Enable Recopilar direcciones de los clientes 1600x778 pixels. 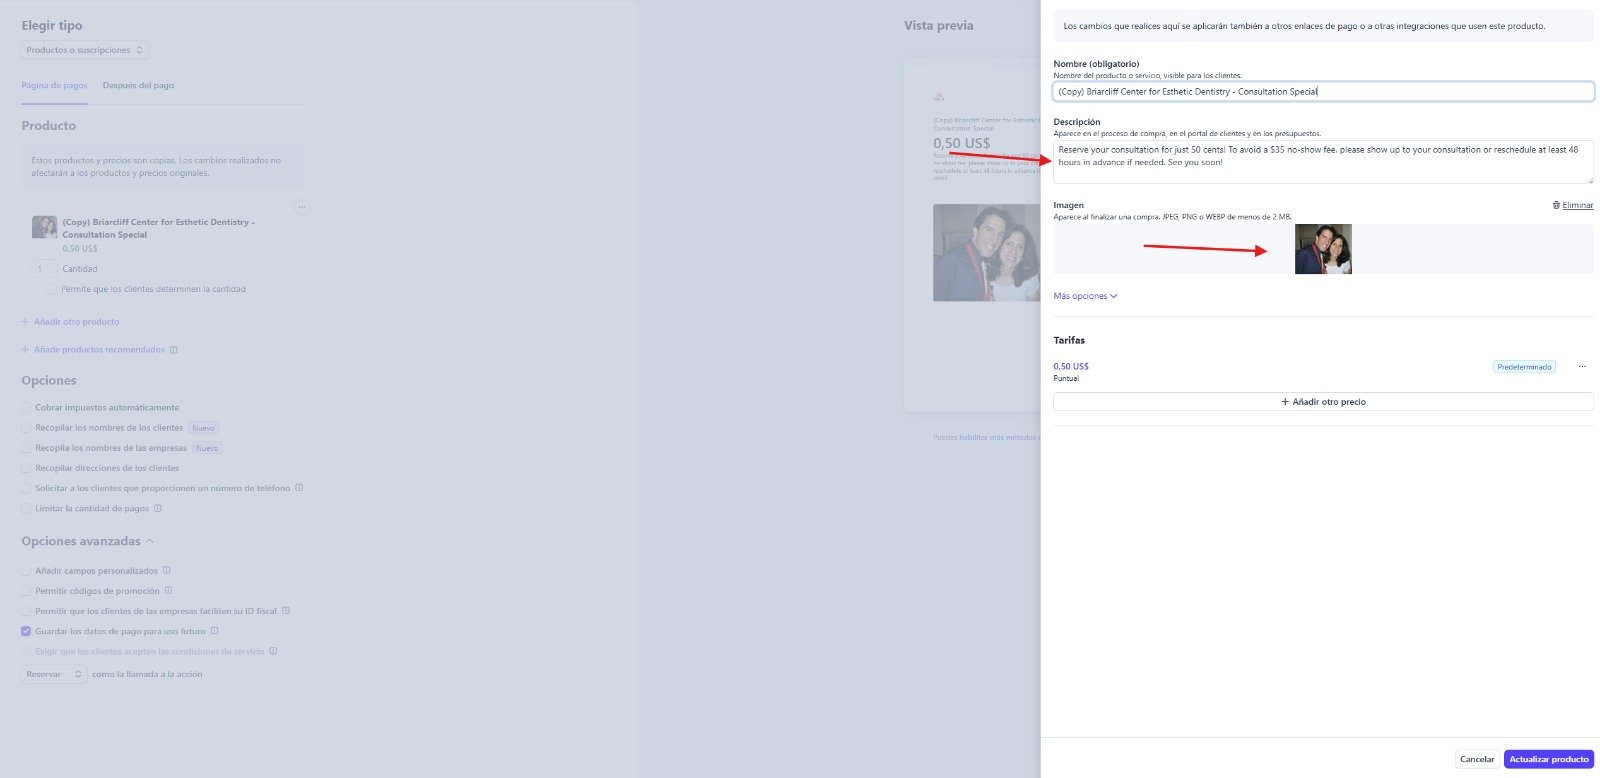tap(26, 468)
